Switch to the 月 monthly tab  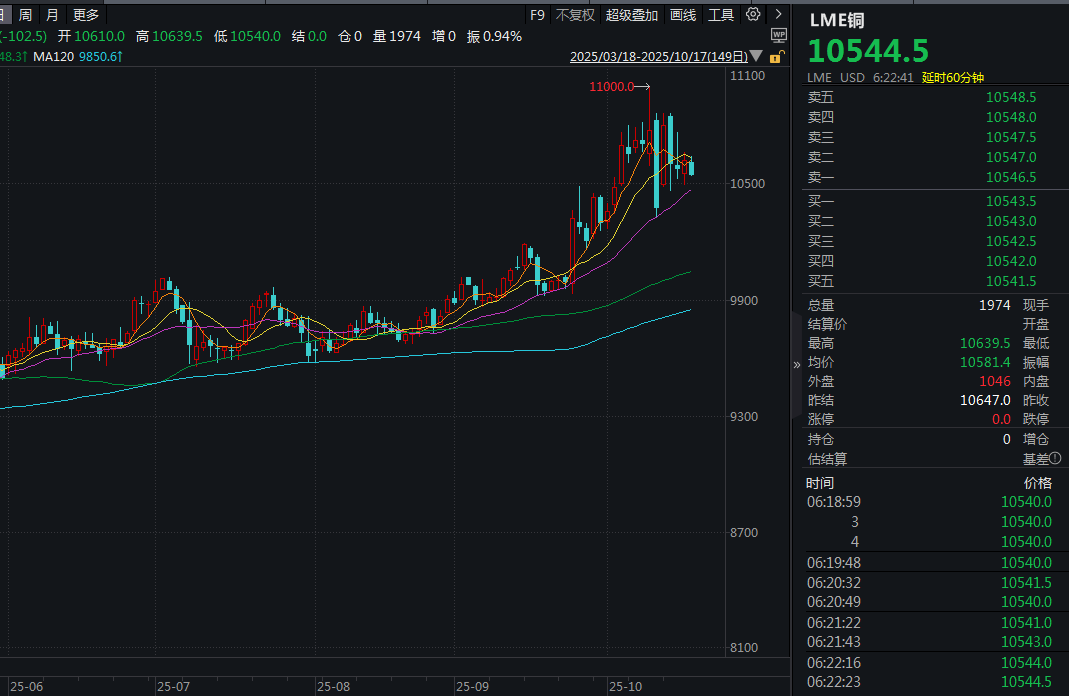click(x=52, y=15)
